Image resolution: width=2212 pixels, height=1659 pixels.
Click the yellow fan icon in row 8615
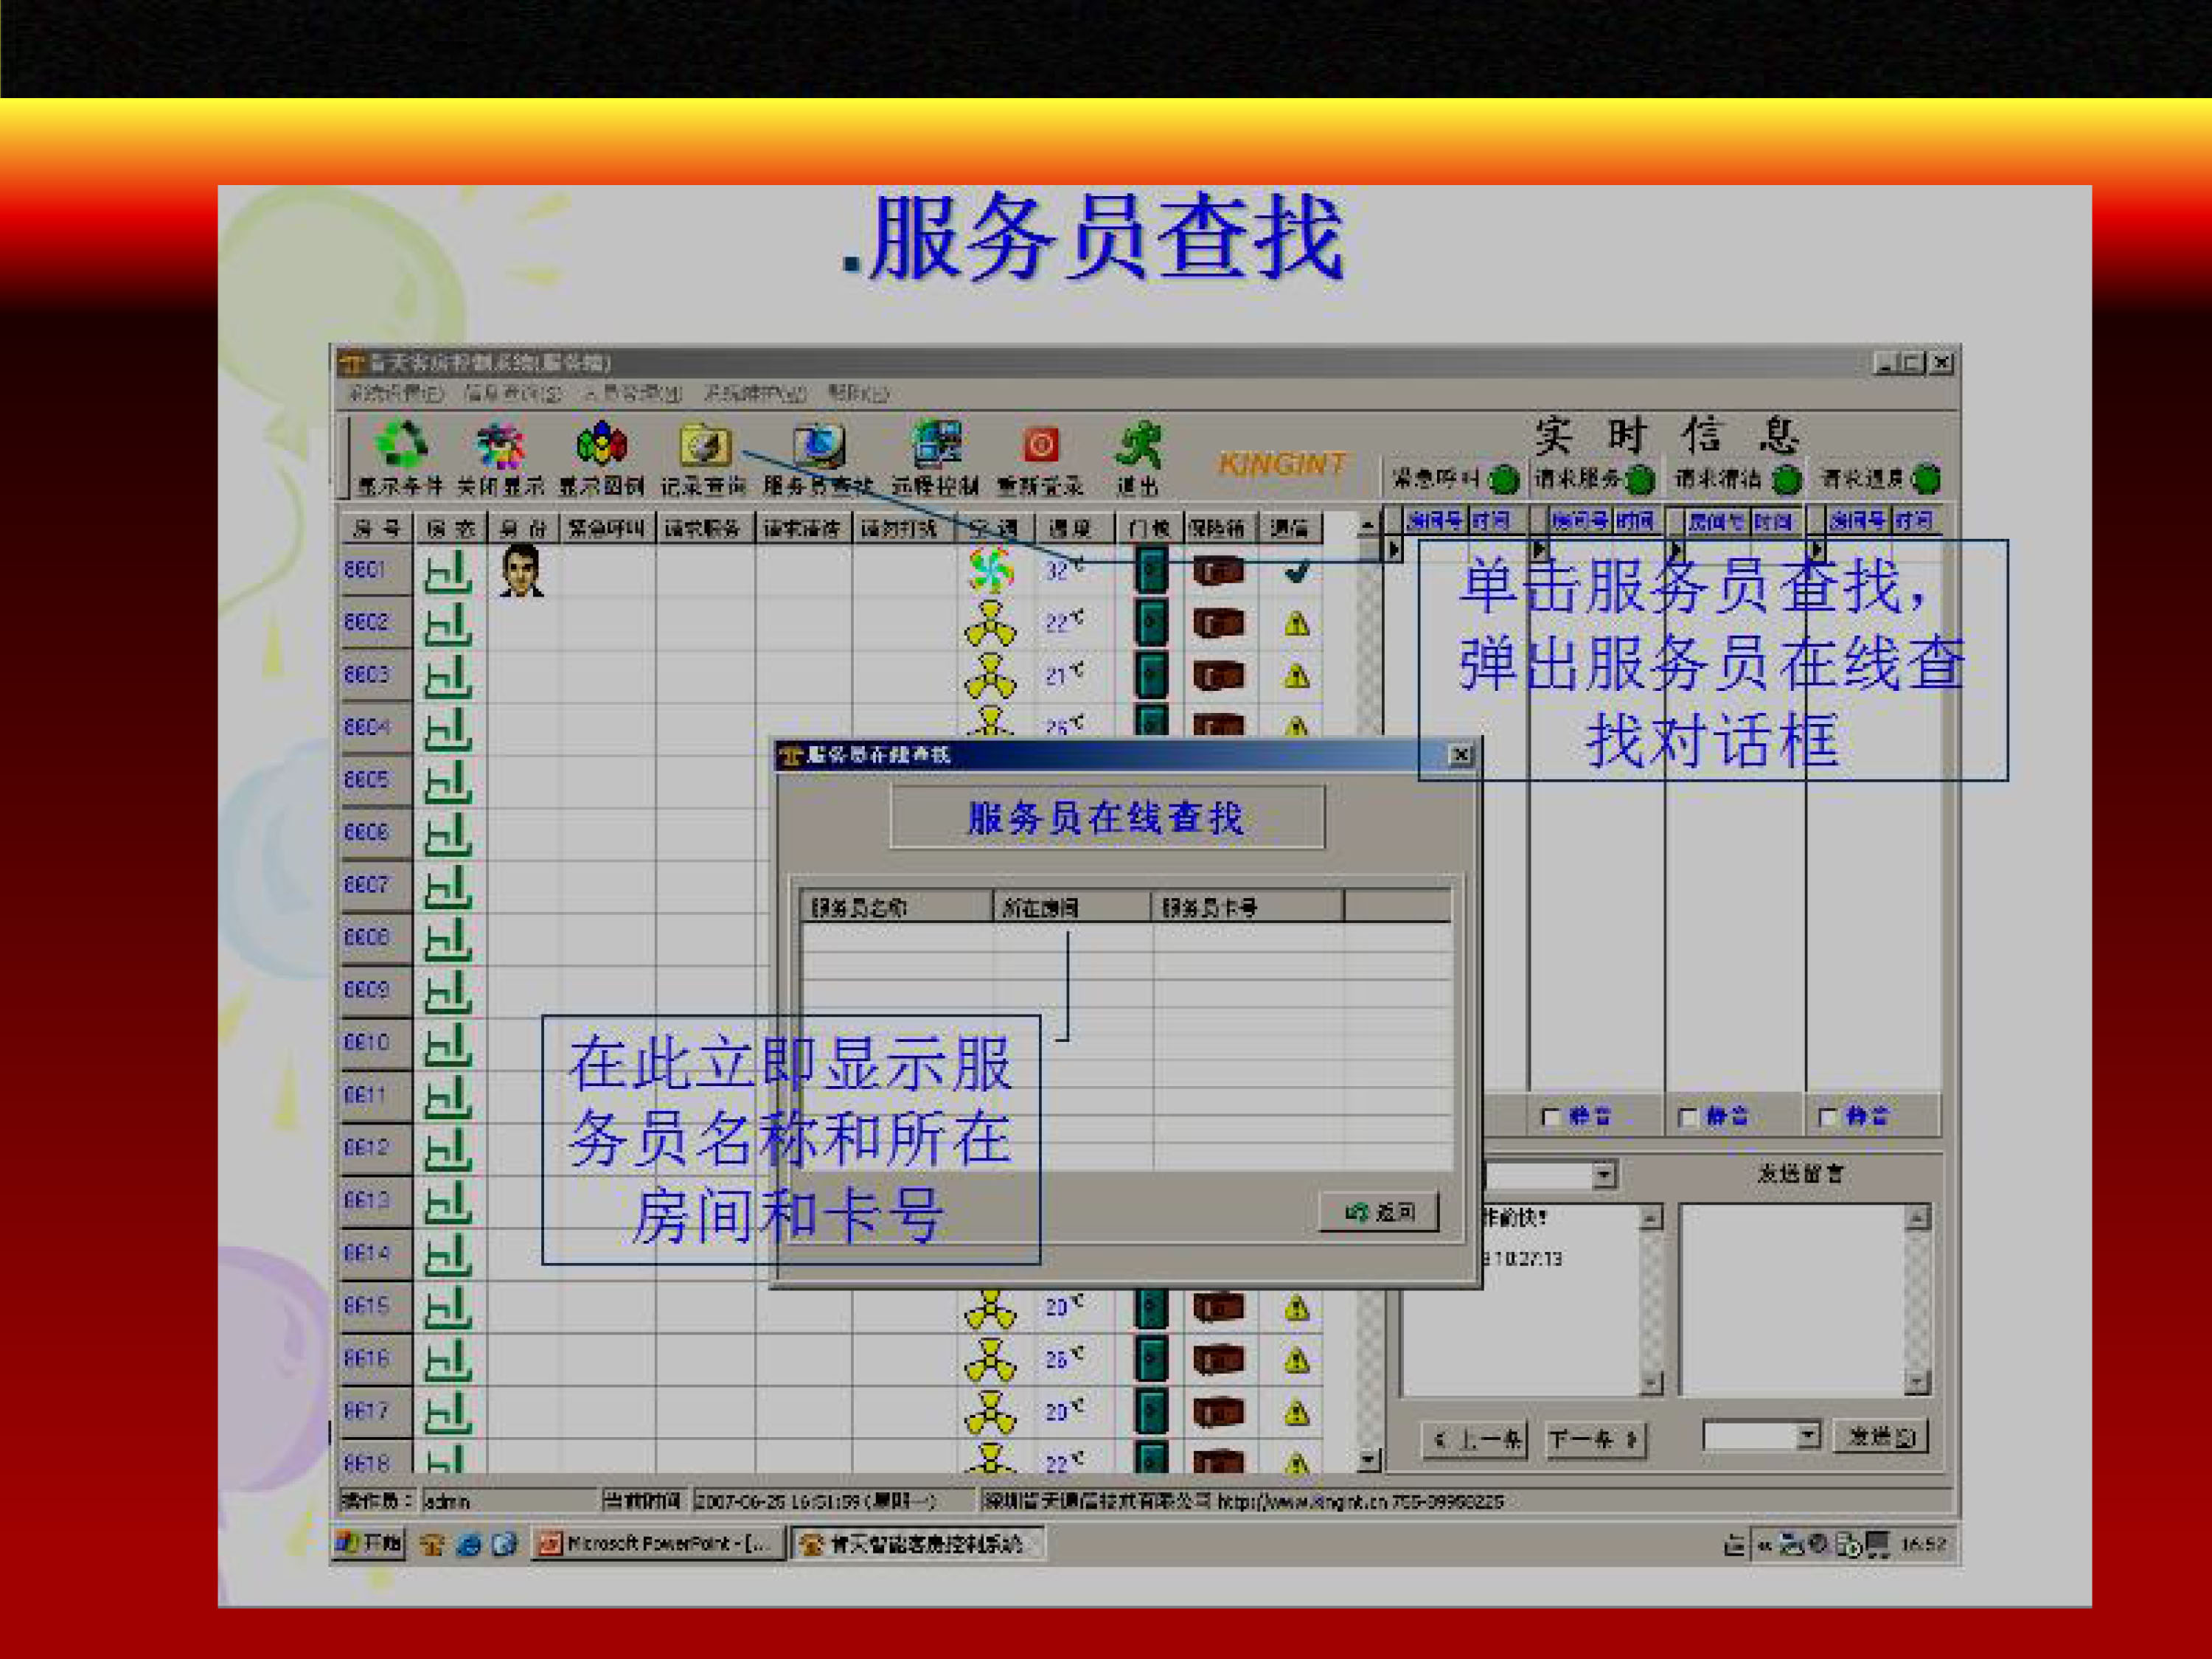click(x=990, y=1307)
